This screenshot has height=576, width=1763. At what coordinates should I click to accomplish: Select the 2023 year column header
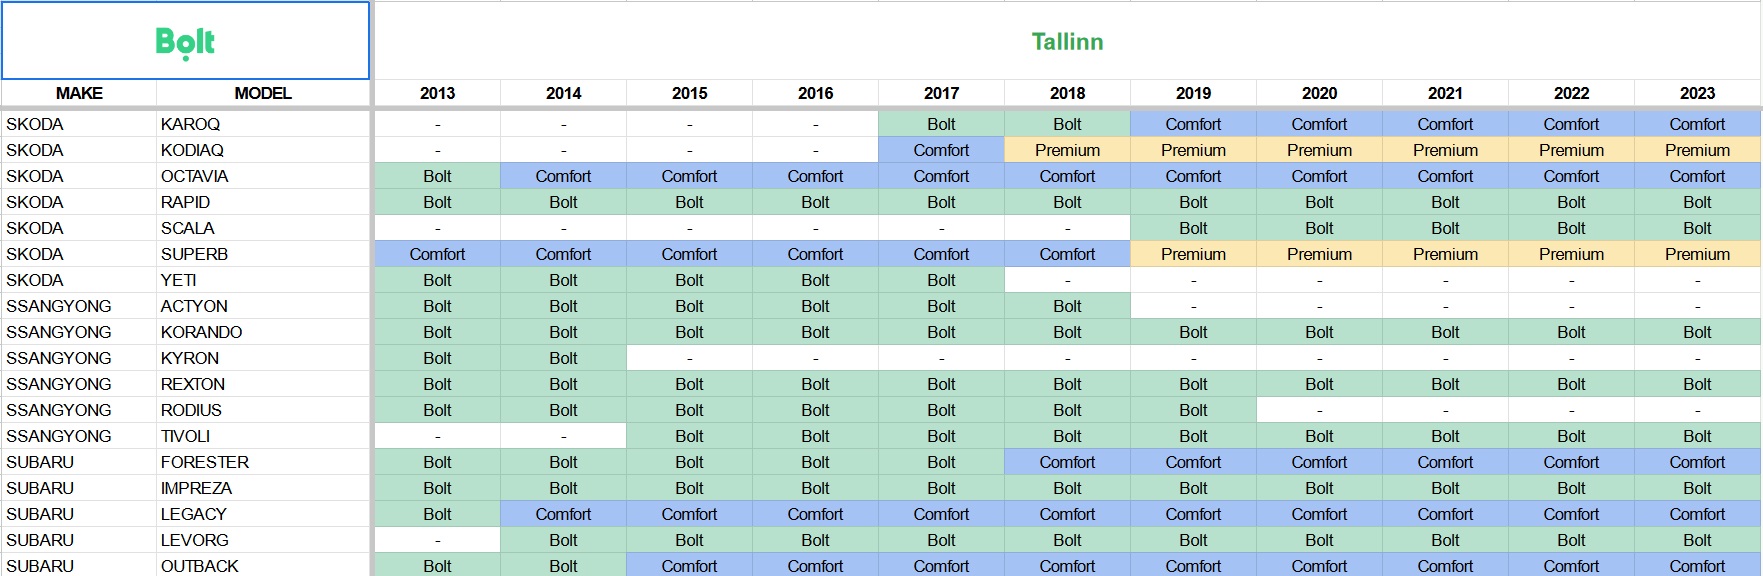pyautogui.click(x=1697, y=93)
